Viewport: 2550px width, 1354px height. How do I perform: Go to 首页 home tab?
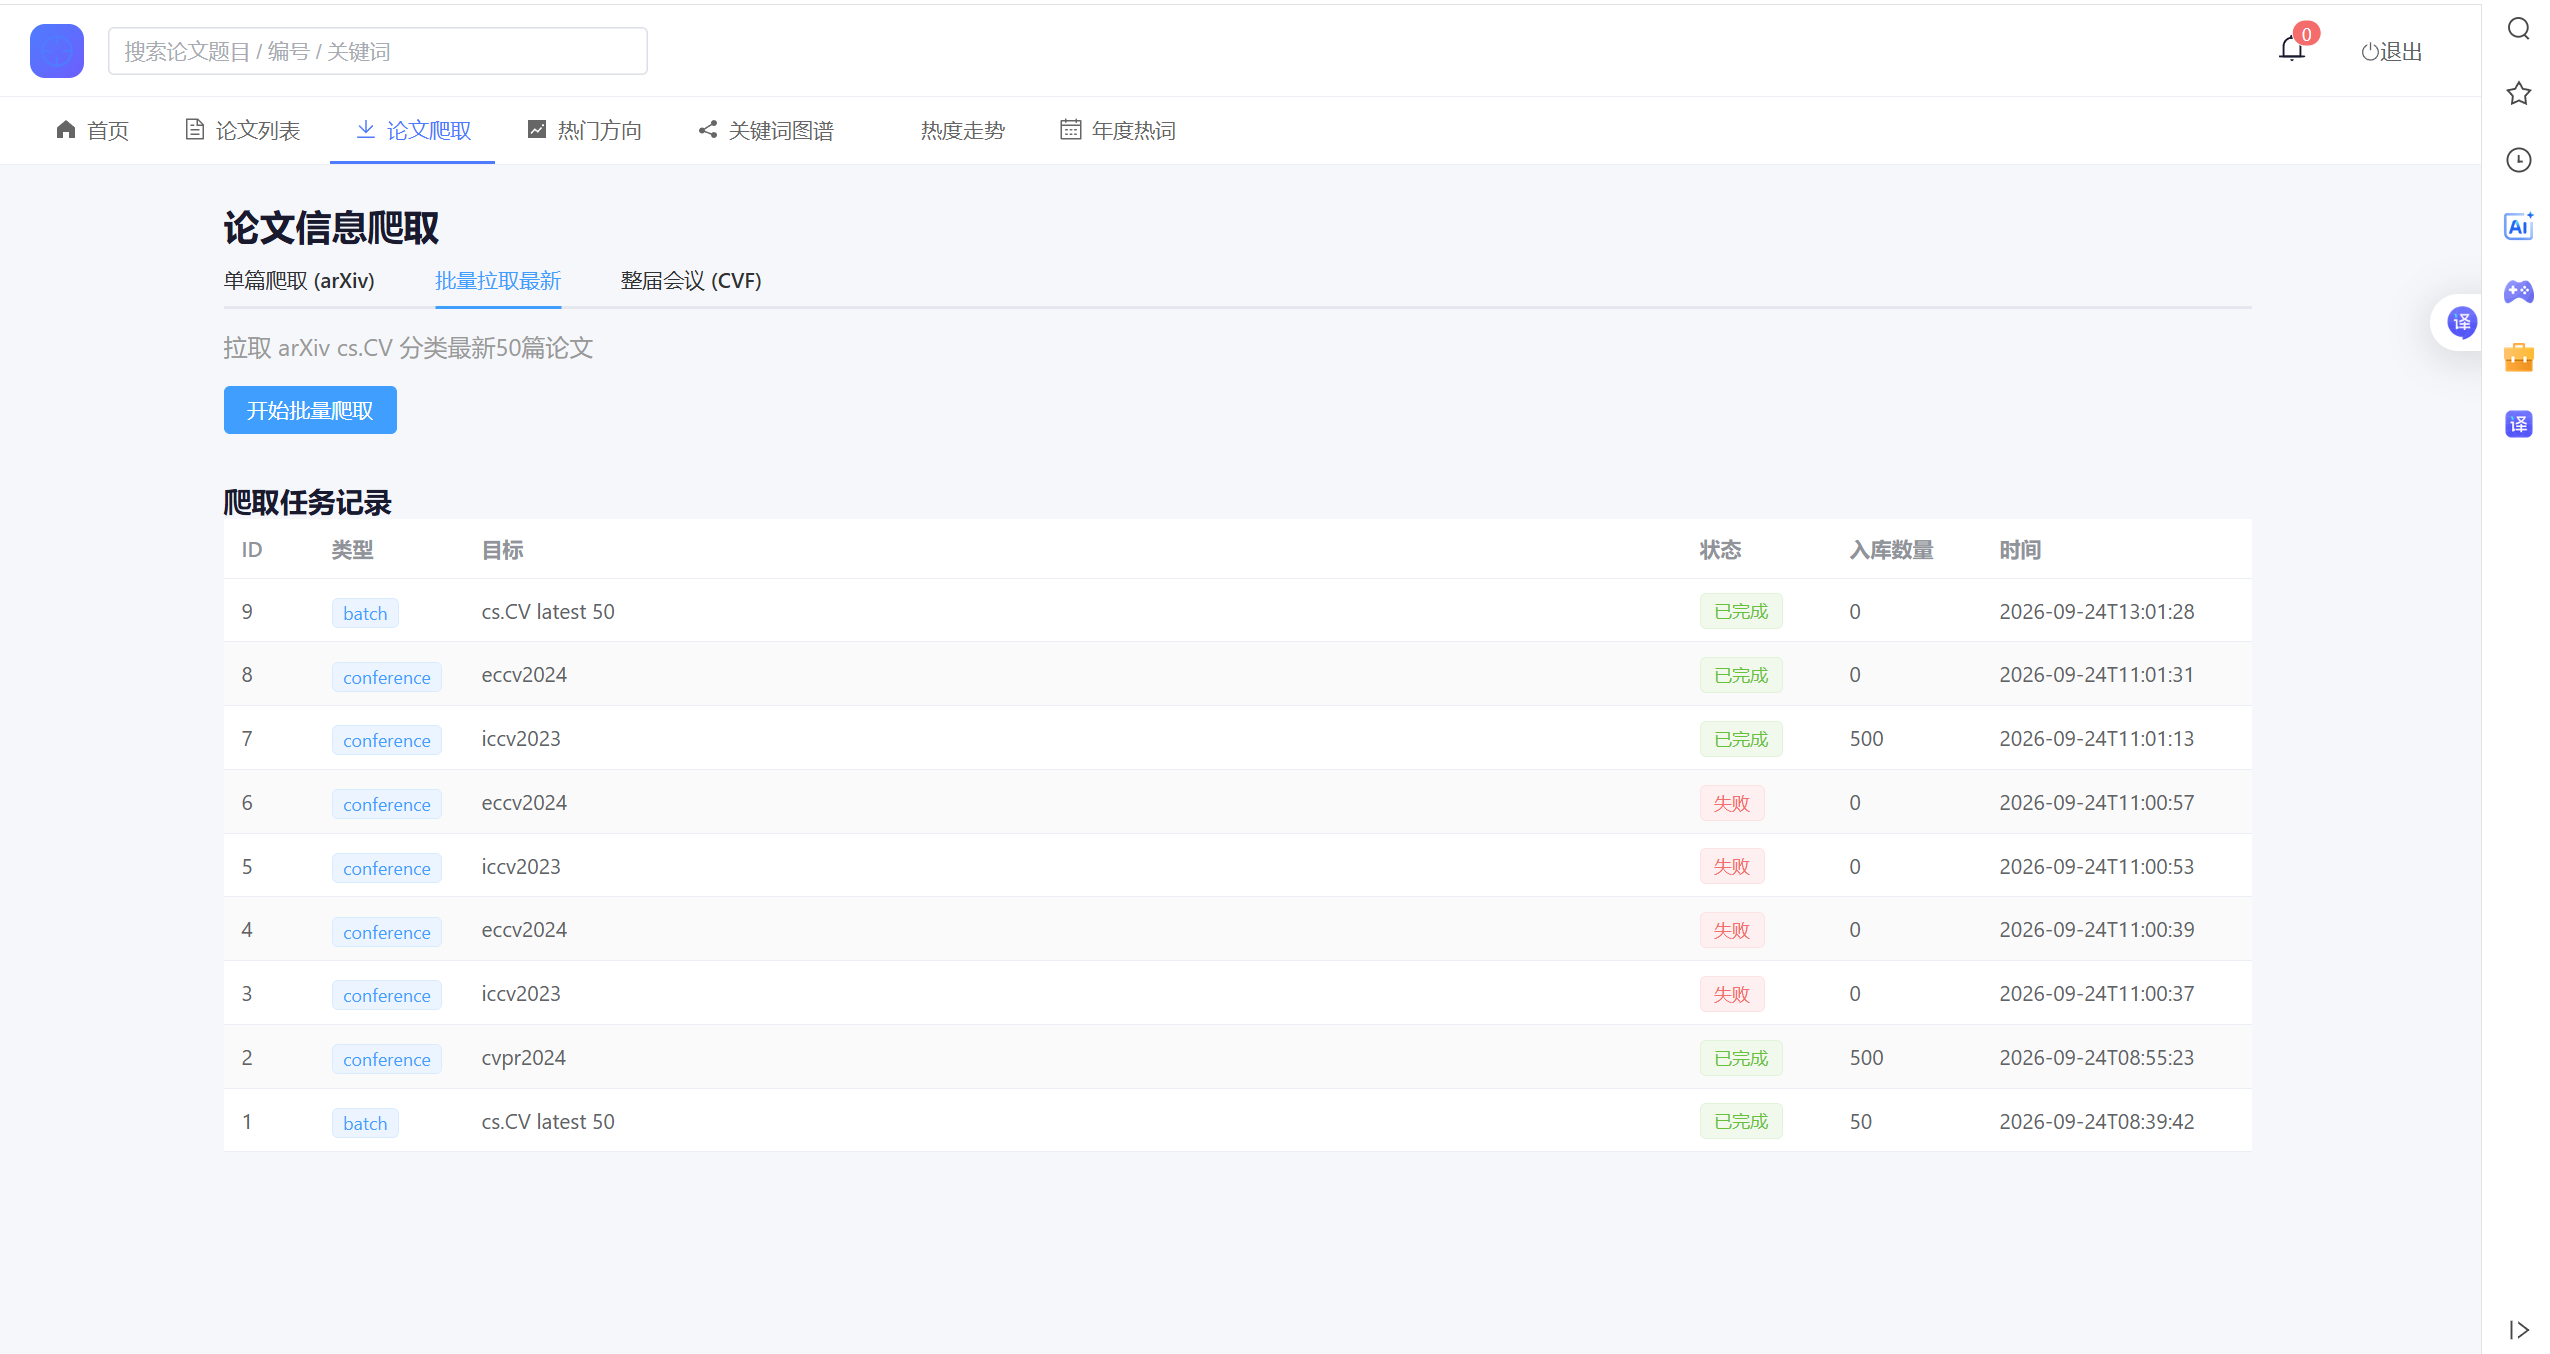click(93, 130)
